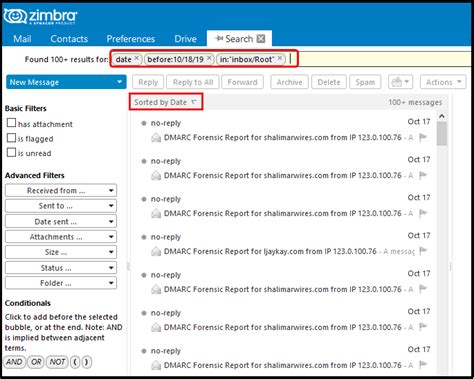Open the Actions dropdown menu
Viewport: 474px width, 379px height.
pos(443,82)
